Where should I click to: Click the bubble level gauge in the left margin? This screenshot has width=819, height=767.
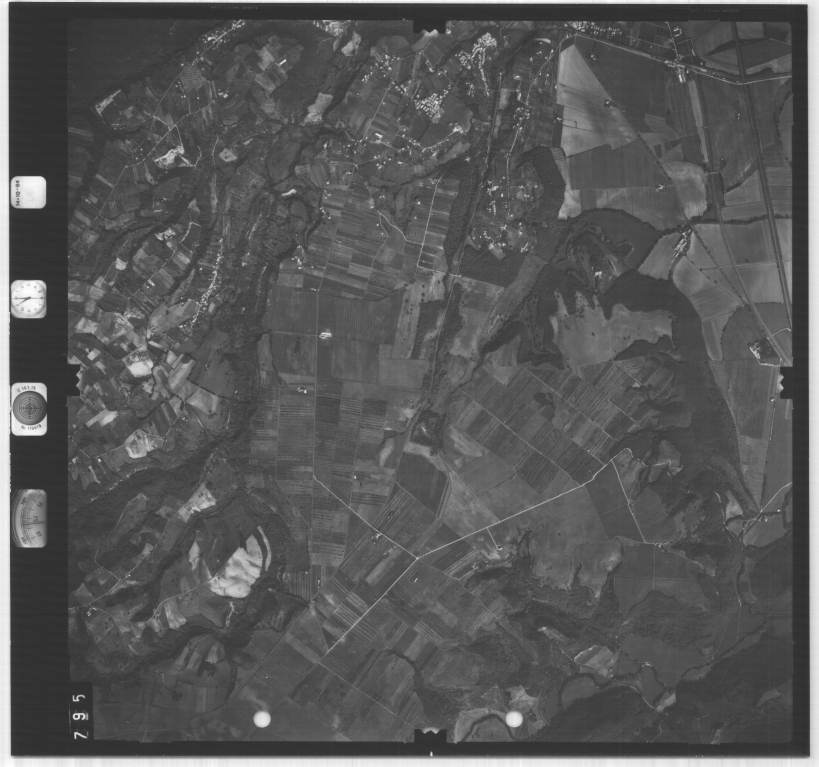[29, 518]
